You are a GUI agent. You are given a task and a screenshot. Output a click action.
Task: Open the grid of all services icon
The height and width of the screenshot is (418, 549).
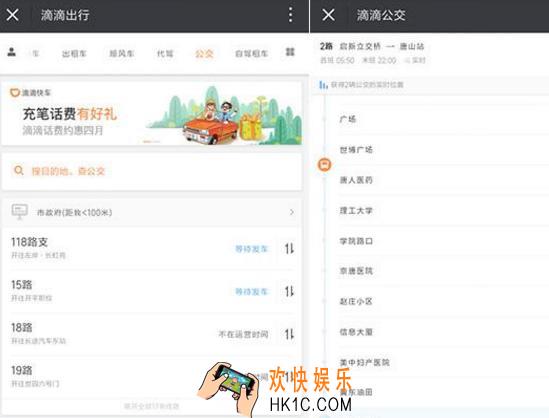[x=290, y=52]
